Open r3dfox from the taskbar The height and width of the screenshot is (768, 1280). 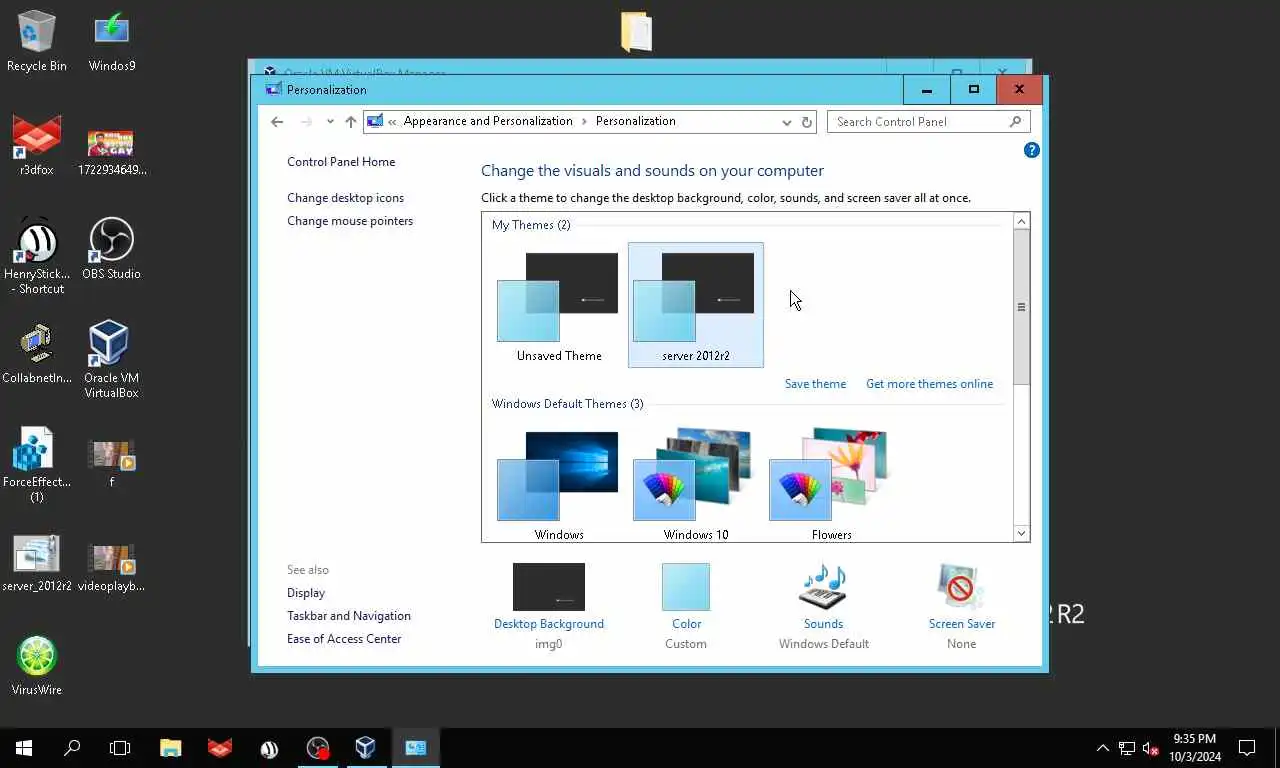tap(220, 747)
